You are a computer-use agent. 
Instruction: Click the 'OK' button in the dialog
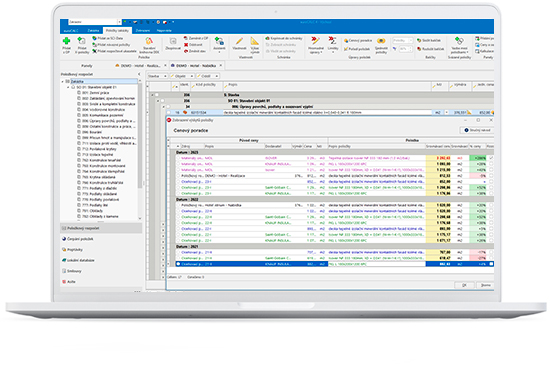[x=464, y=285]
